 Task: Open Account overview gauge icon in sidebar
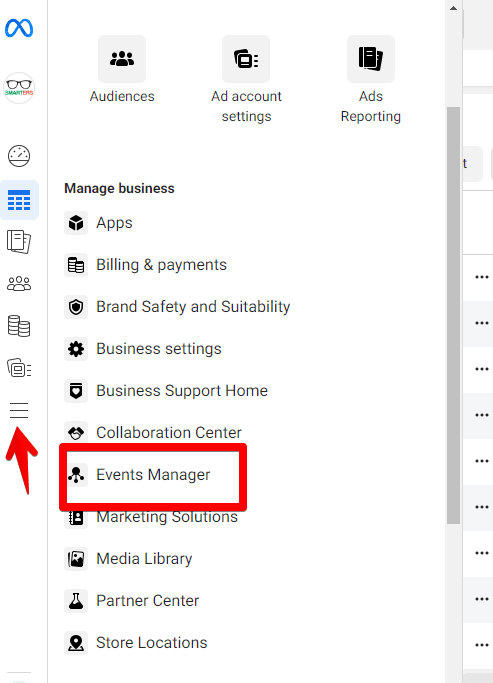tap(19, 156)
